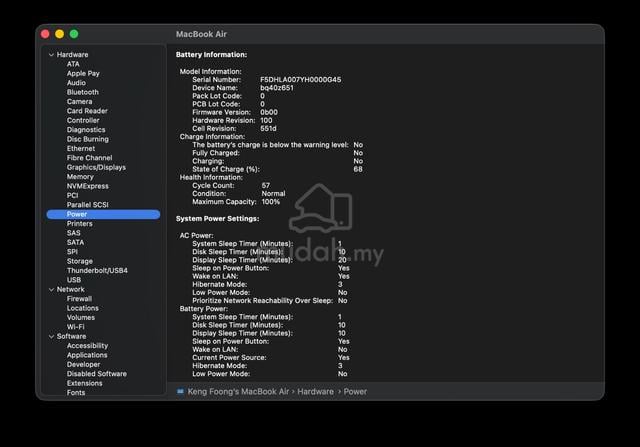Select Power in the sidebar

103,214
